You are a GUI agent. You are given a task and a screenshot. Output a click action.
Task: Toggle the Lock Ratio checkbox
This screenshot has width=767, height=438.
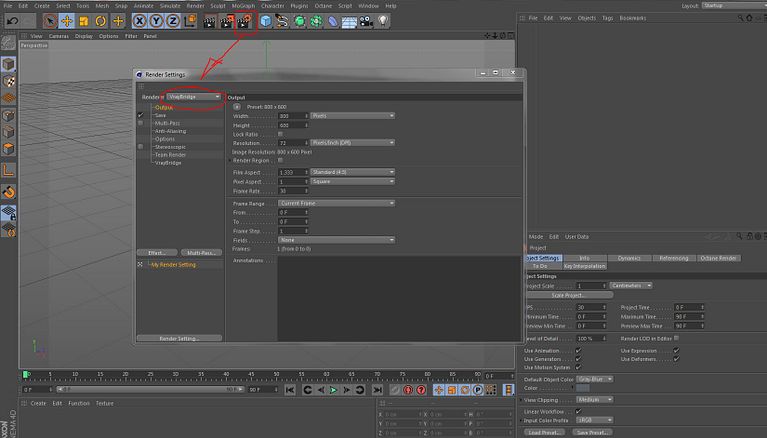click(x=280, y=134)
